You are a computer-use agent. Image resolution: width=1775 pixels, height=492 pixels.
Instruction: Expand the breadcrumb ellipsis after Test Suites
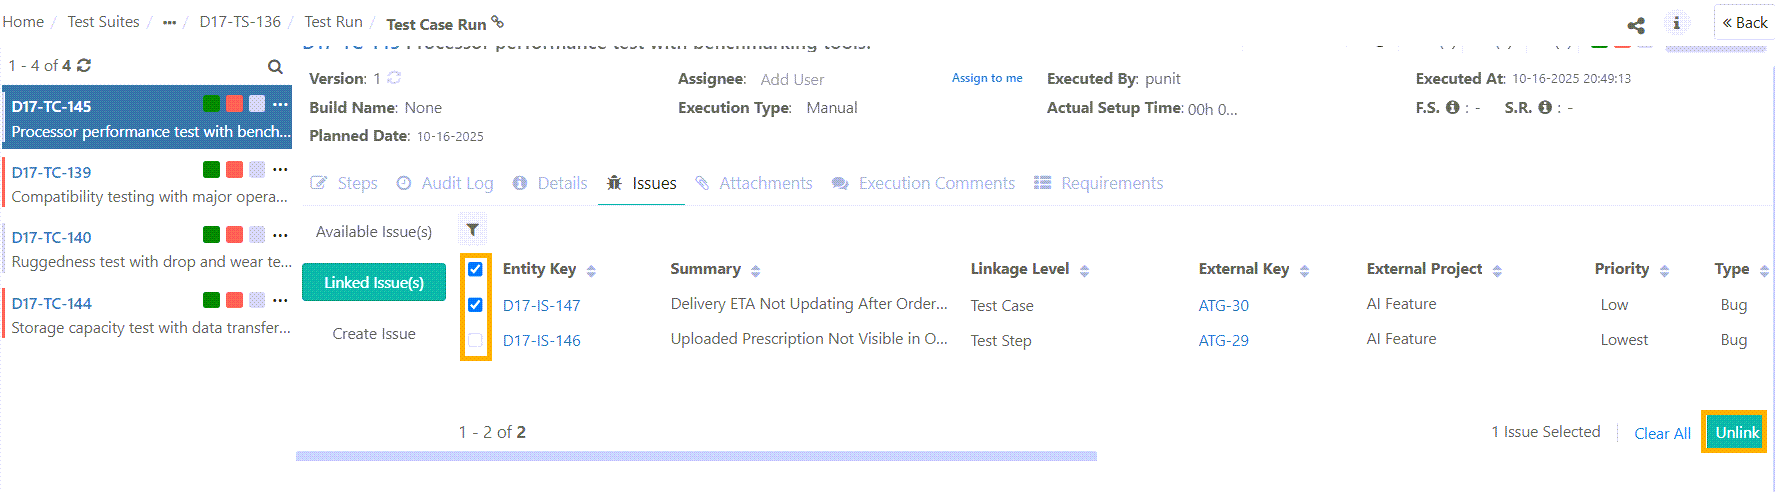click(x=169, y=22)
